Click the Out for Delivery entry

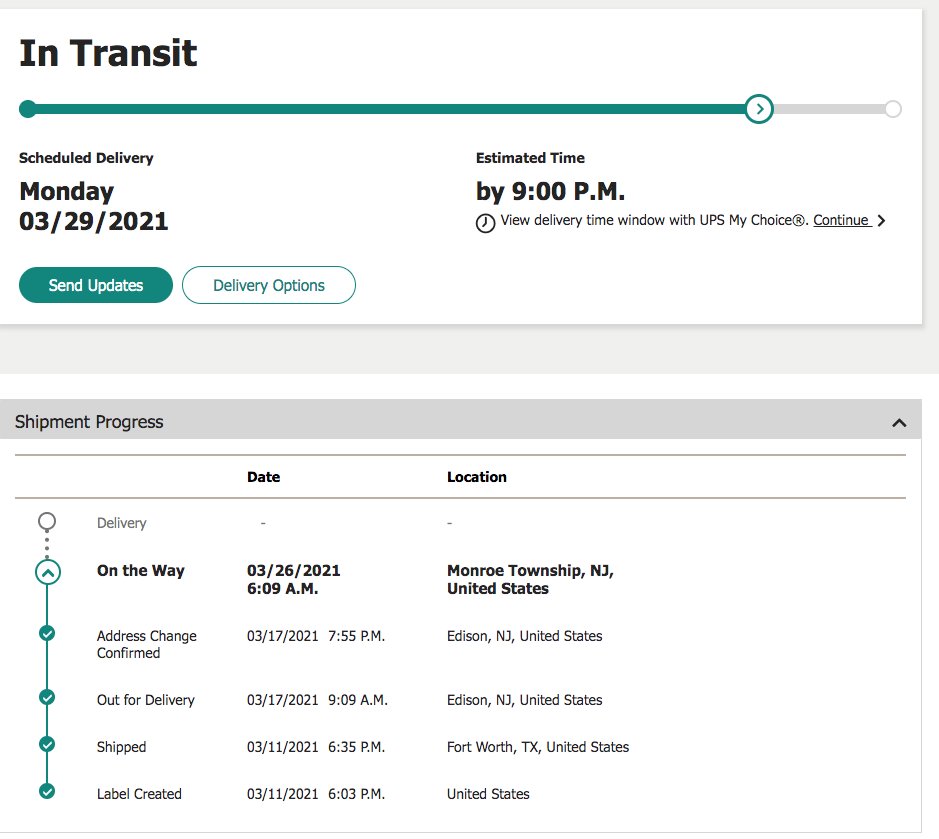(x=146, y=700)
